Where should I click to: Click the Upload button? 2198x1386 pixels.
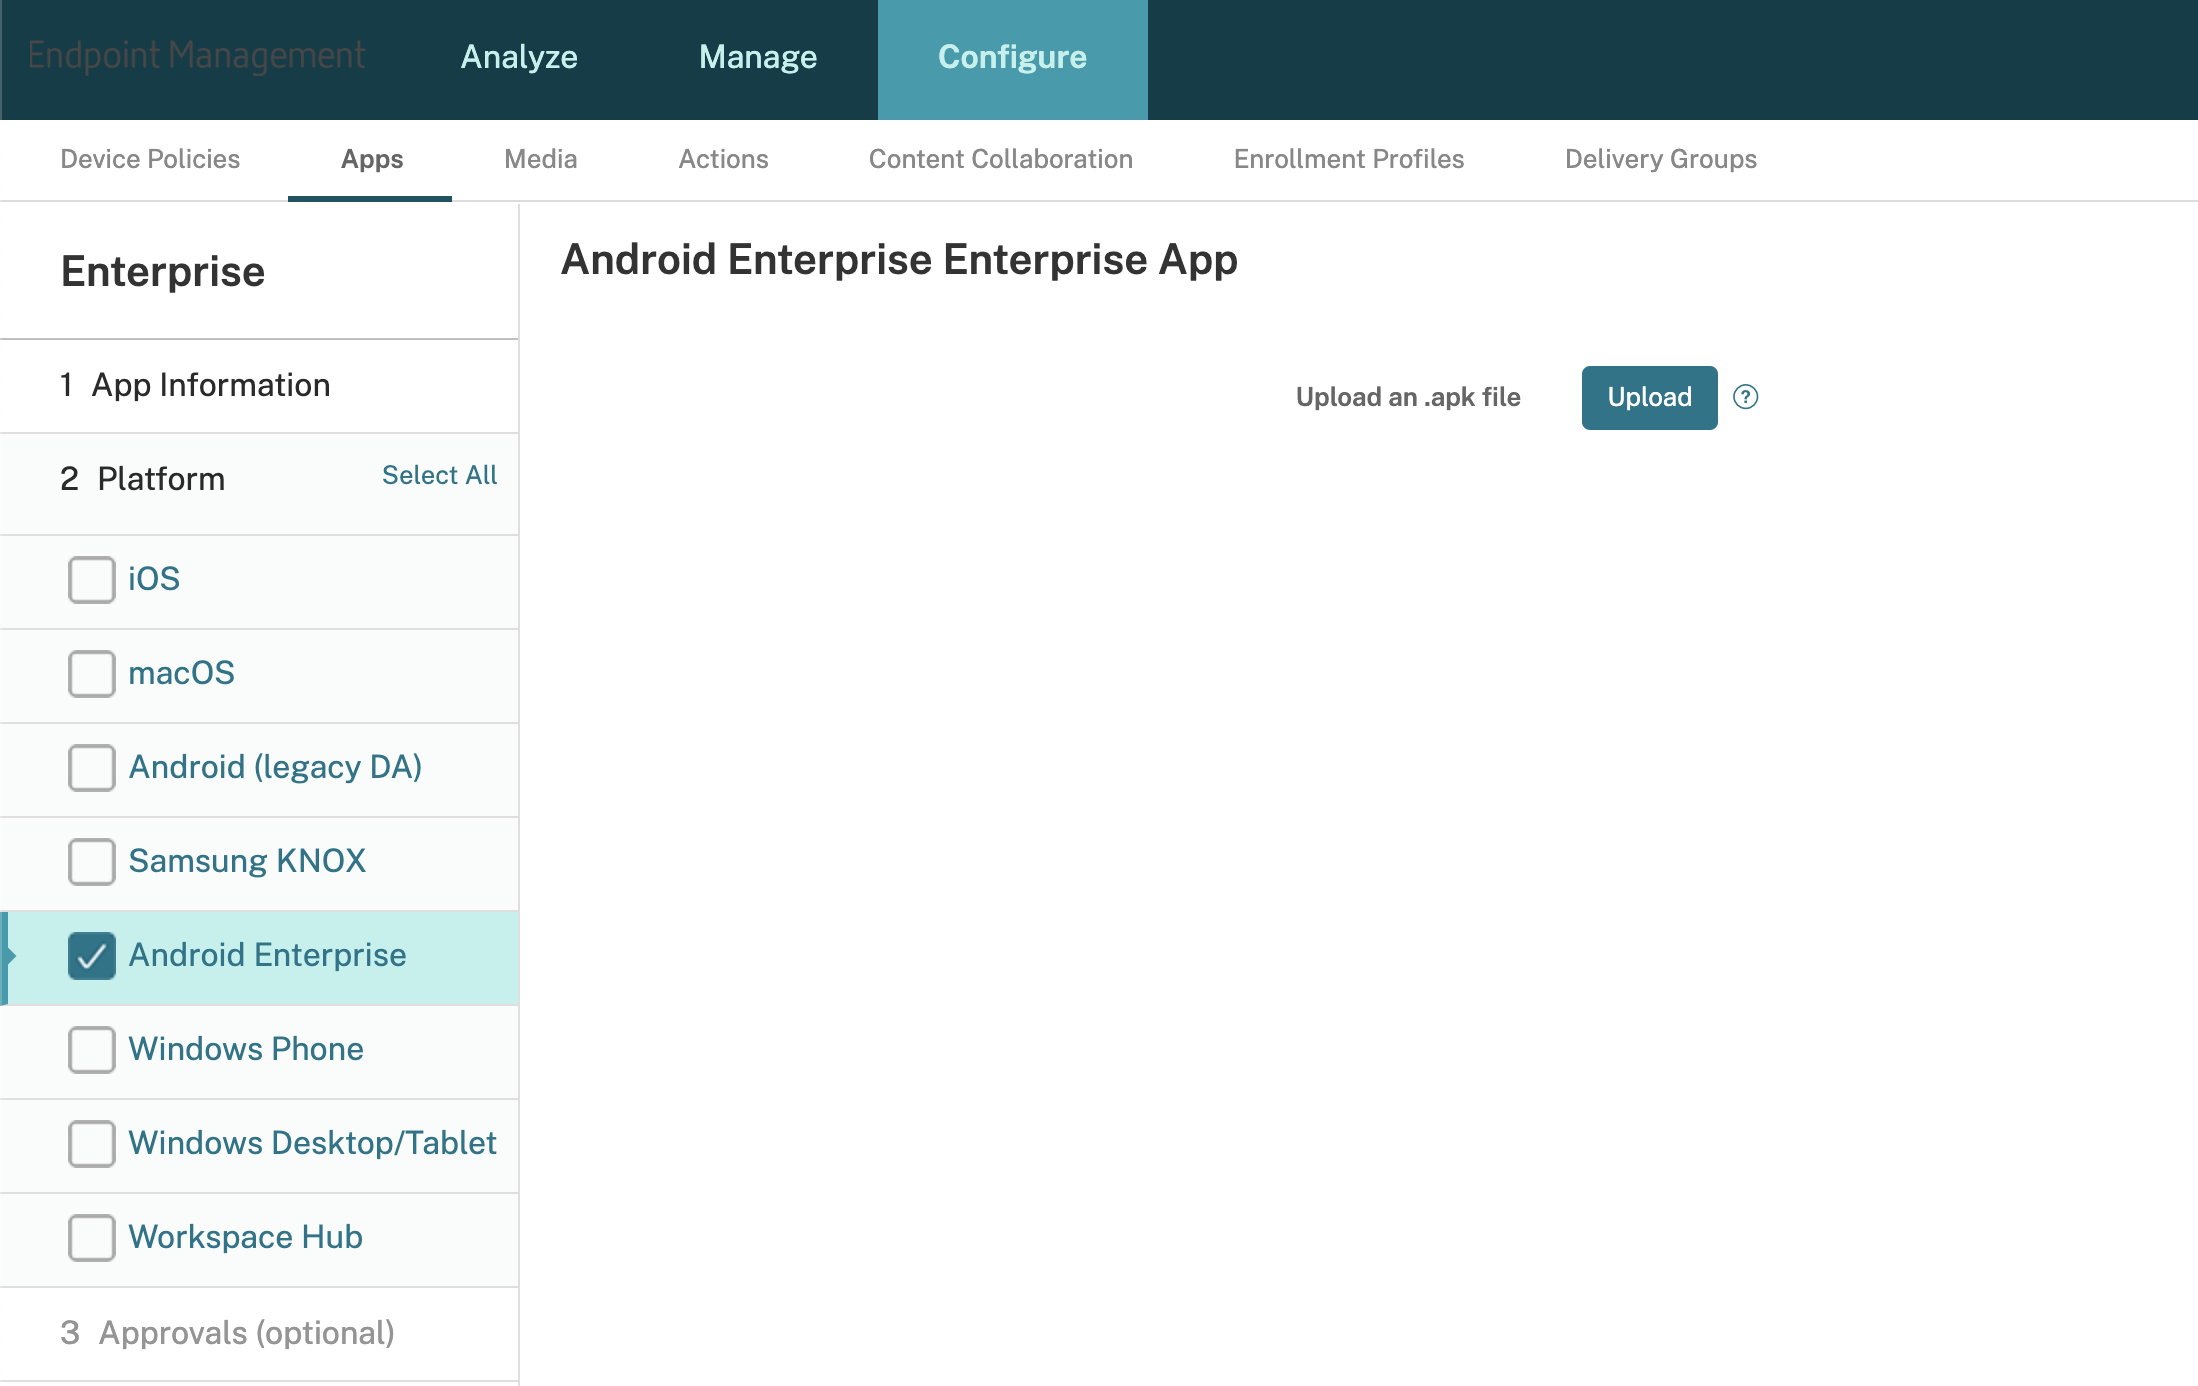[1648, 397]
